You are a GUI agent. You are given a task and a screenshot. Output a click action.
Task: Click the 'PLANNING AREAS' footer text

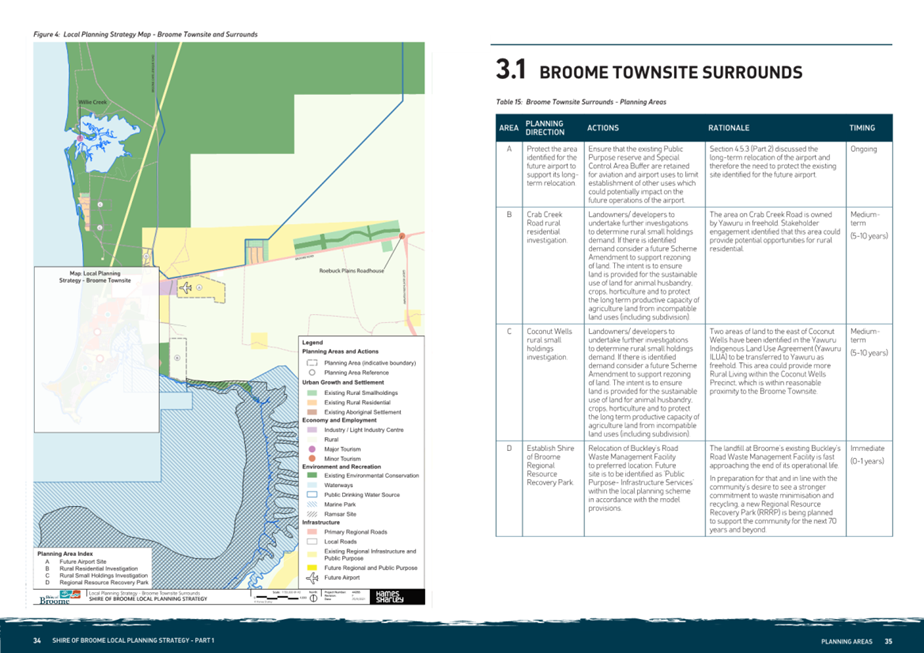pyautogui.click(x=847, y=641)
